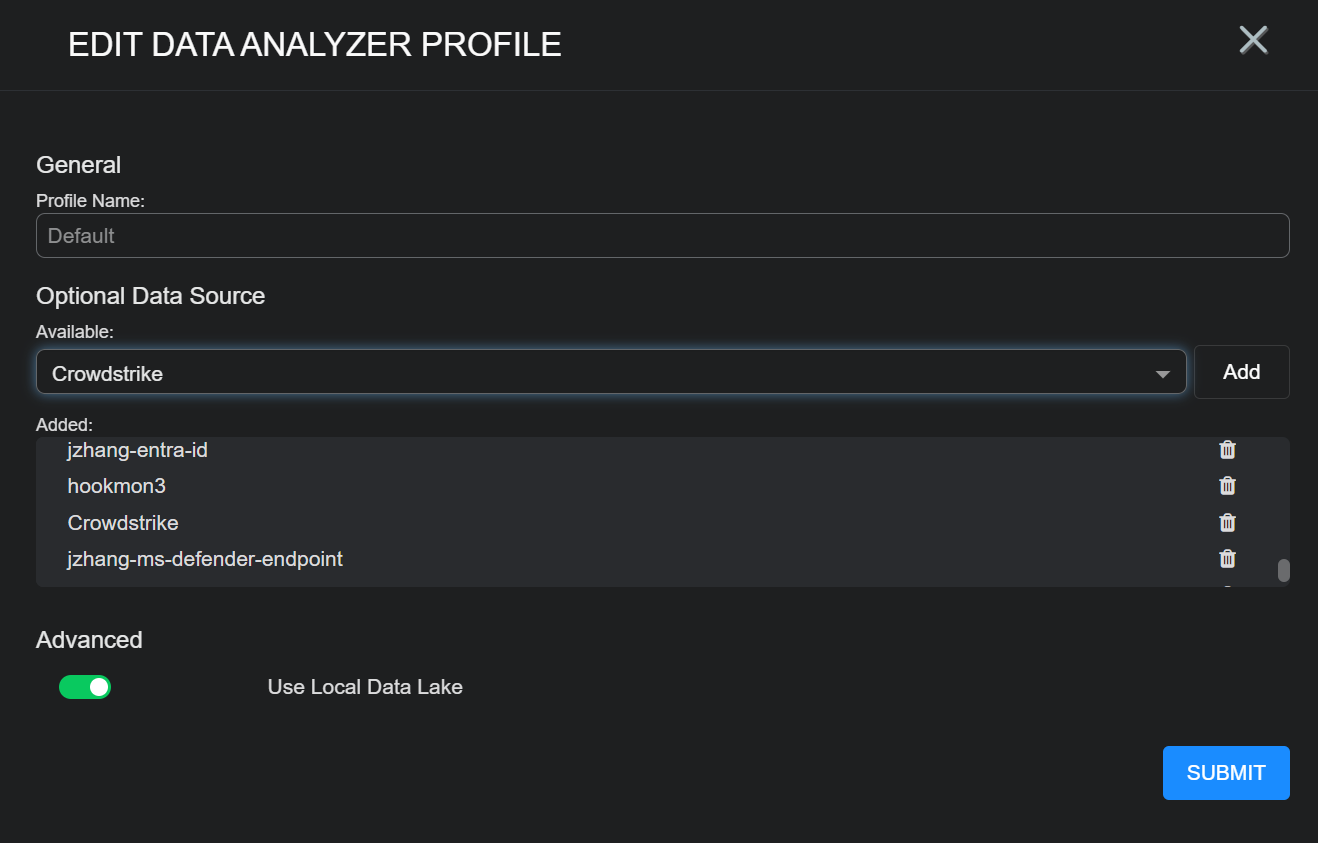The height and width of the screenshot is (843, 1318).
Task: Click the General section heading
Action: click(78, 165)
